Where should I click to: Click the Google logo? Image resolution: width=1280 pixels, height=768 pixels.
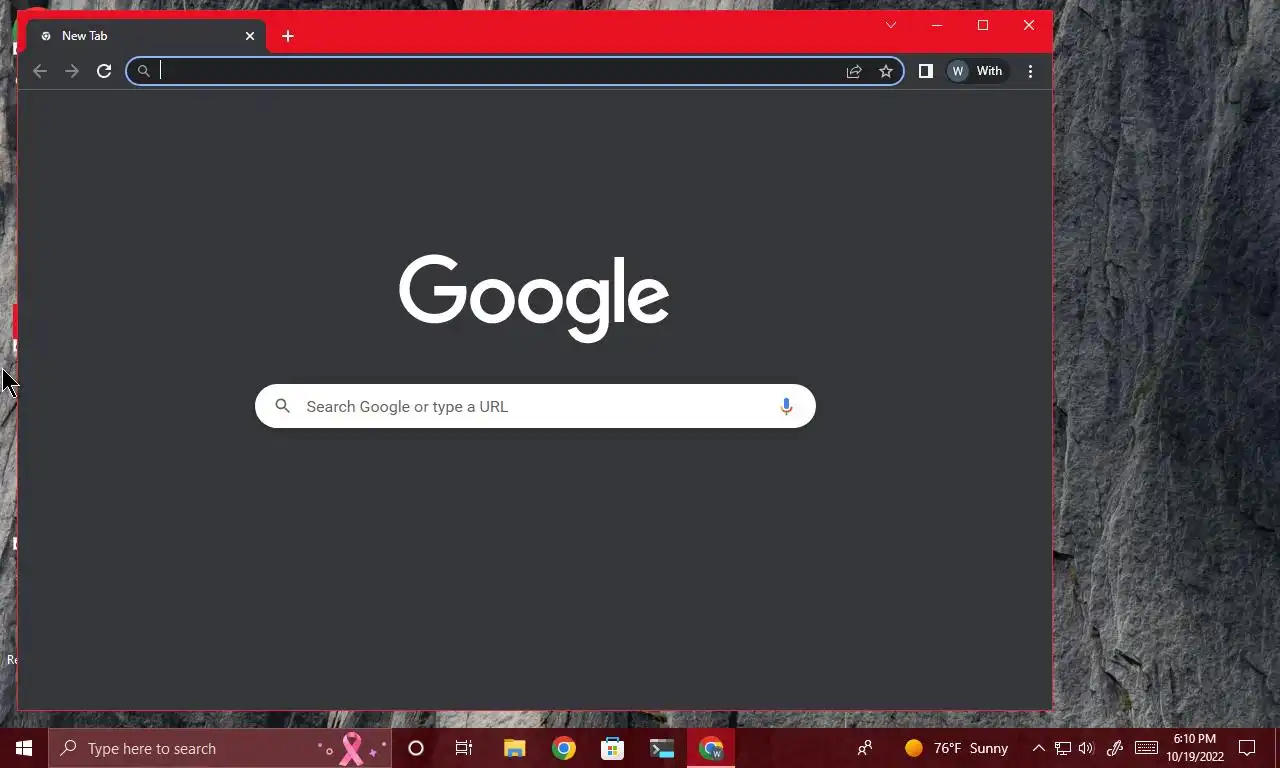[x=534, y=297]
